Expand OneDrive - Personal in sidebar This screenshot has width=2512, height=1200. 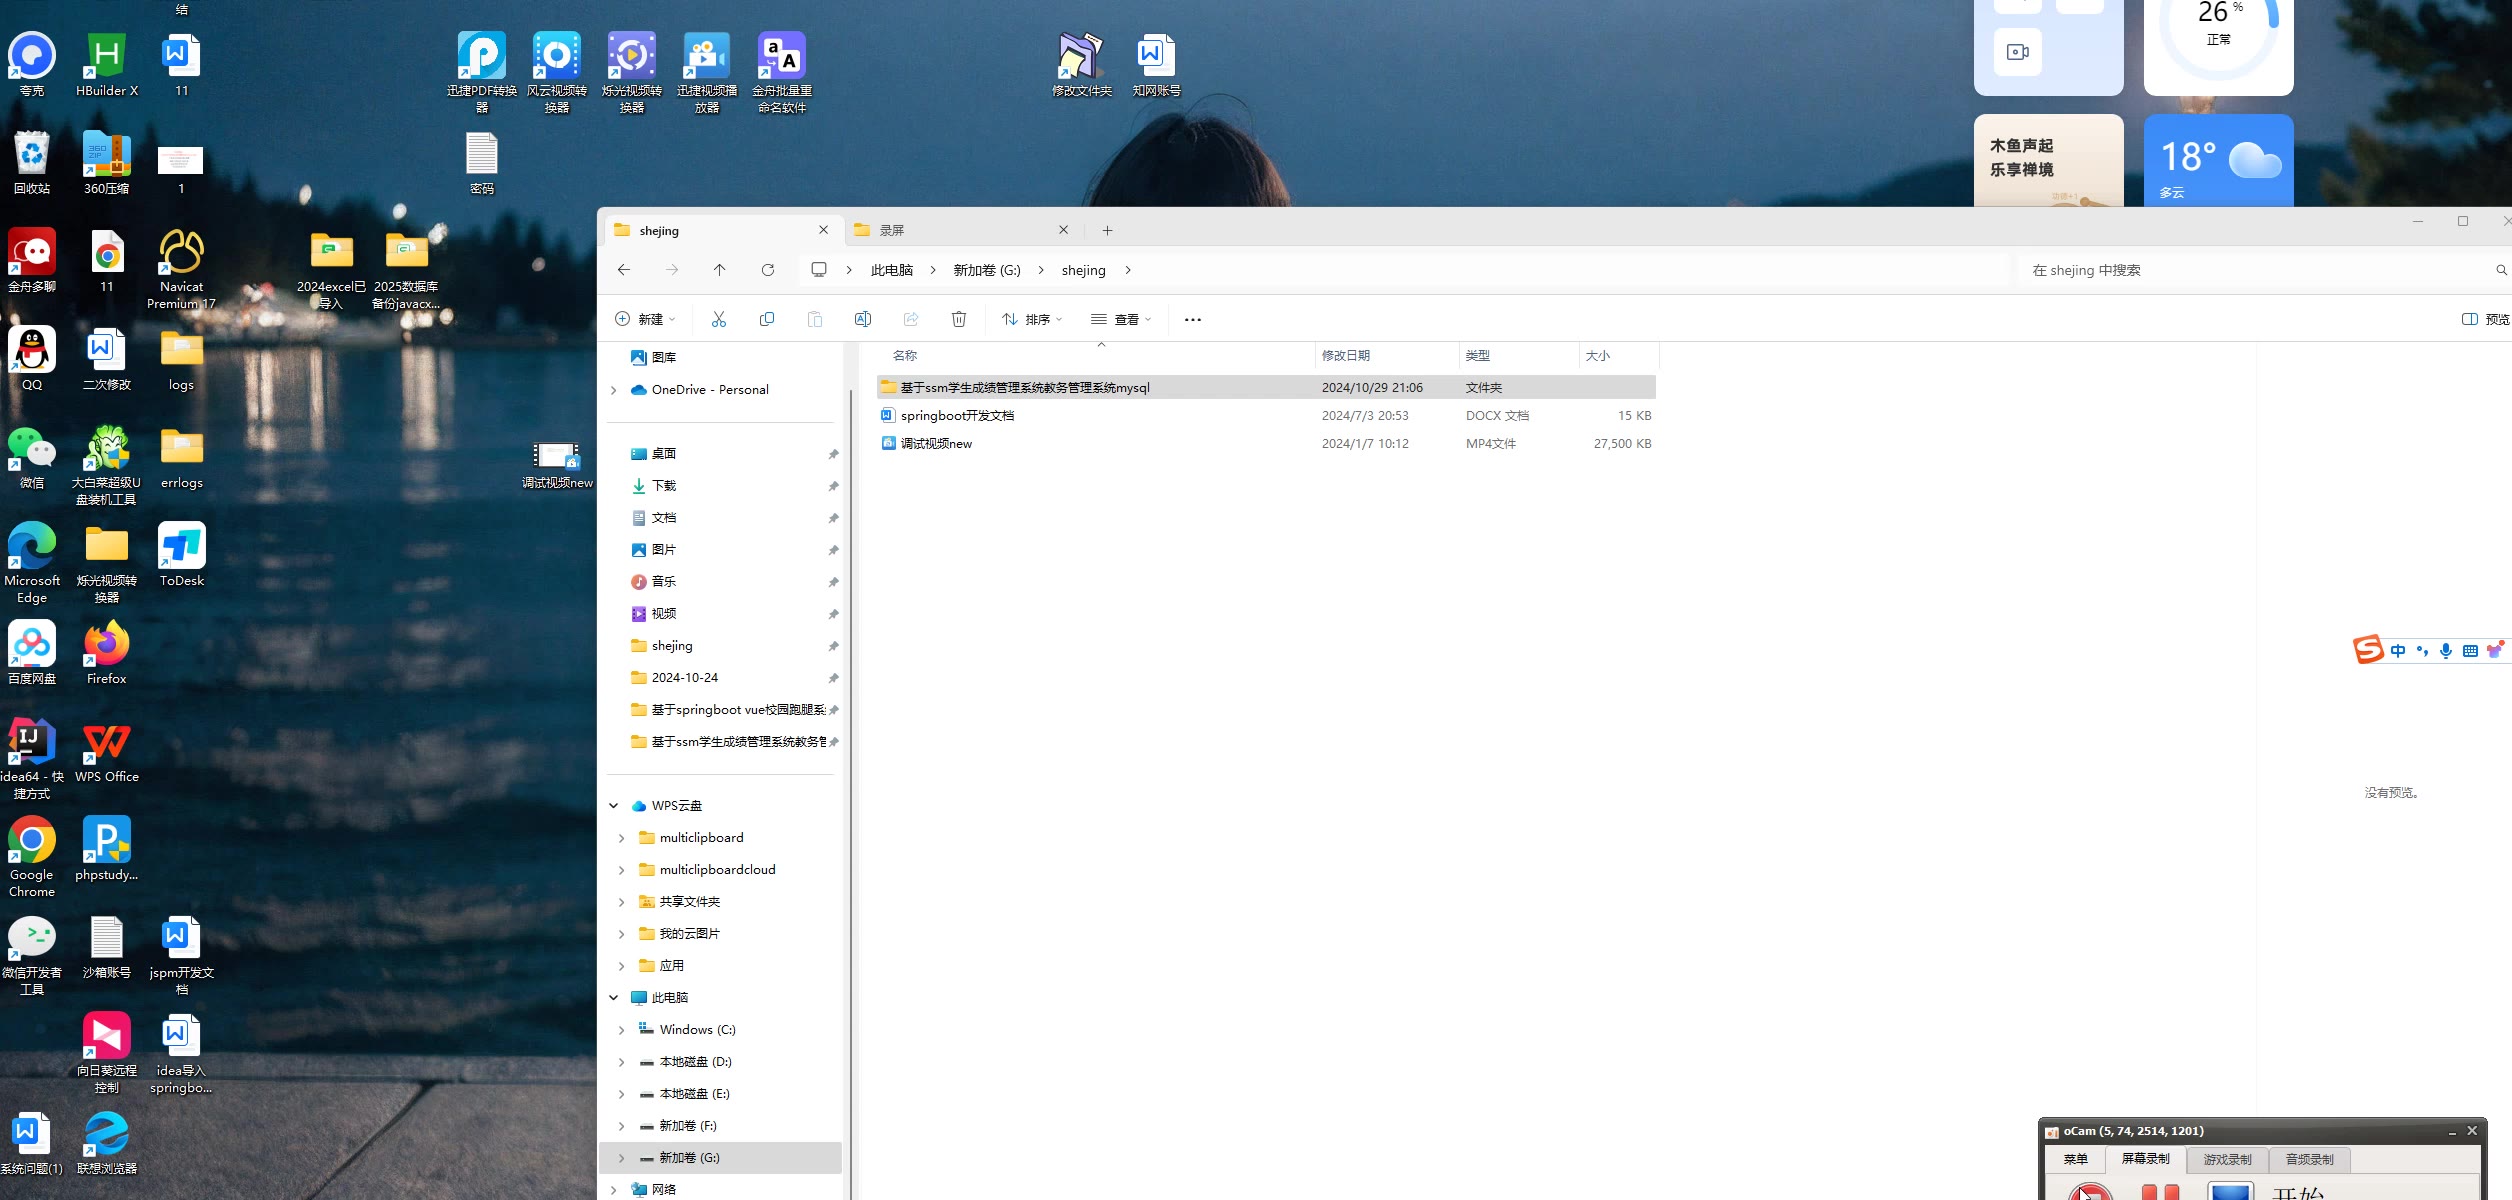[613, 390]
